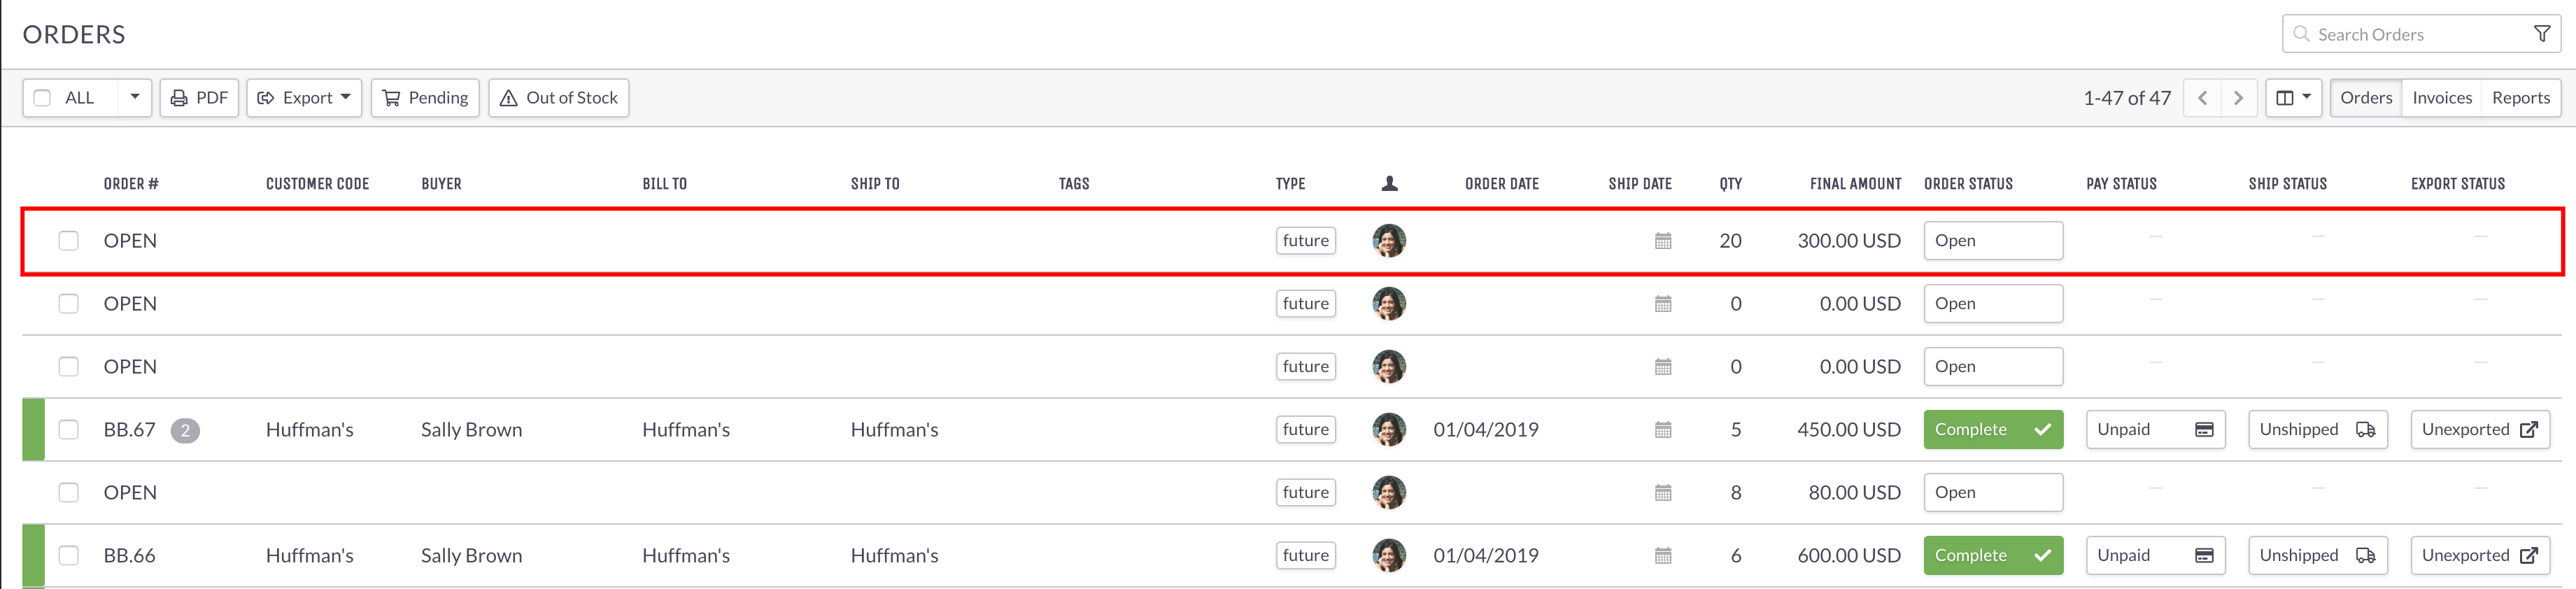Open the notification badge next to BB.67
The image size is (2576, 589).
[185, 430]
